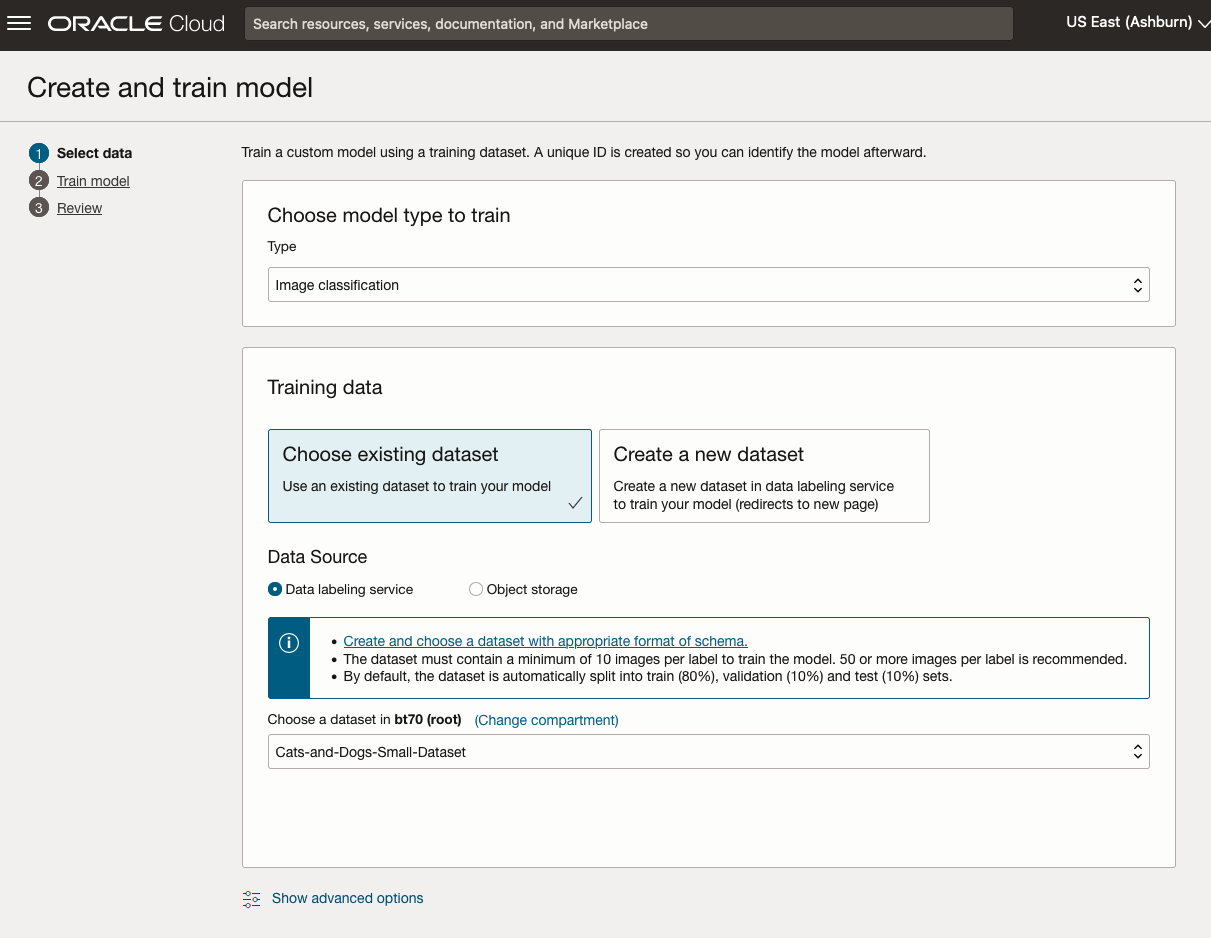This screenshot has height=938, width=1211.
Task: Click the advanced options sliders icon
Action: pyautogui.click(x=252, y=899)
